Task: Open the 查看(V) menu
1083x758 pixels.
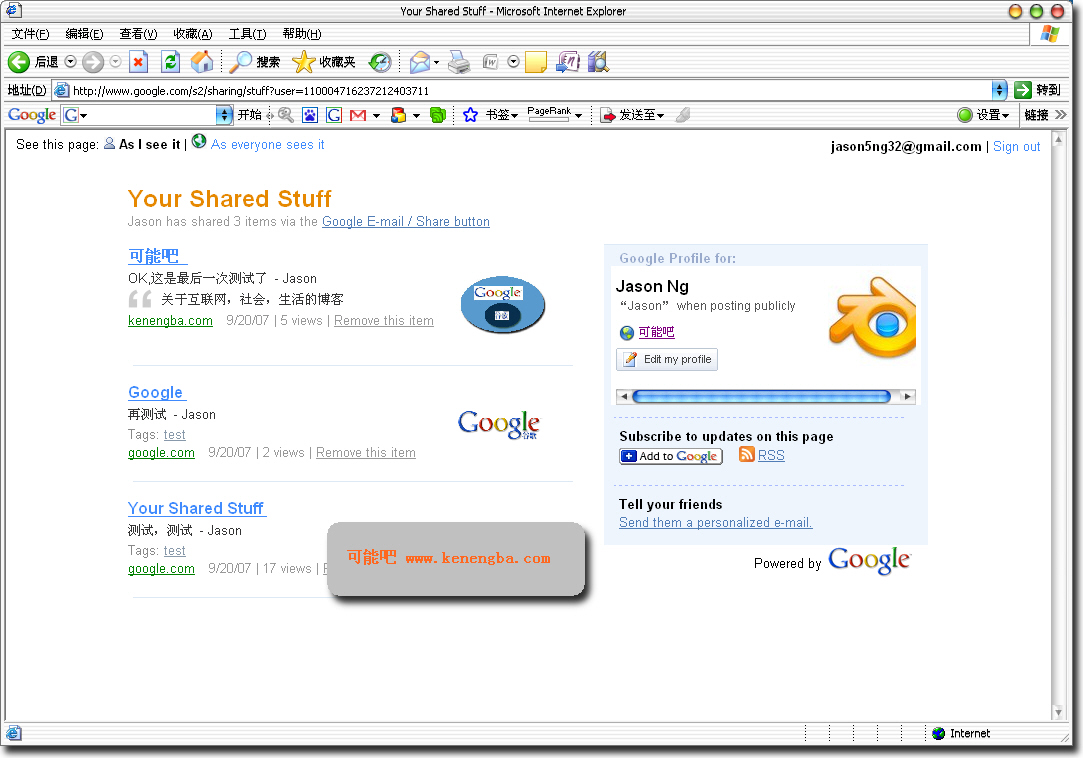Action: coord(138,34)
